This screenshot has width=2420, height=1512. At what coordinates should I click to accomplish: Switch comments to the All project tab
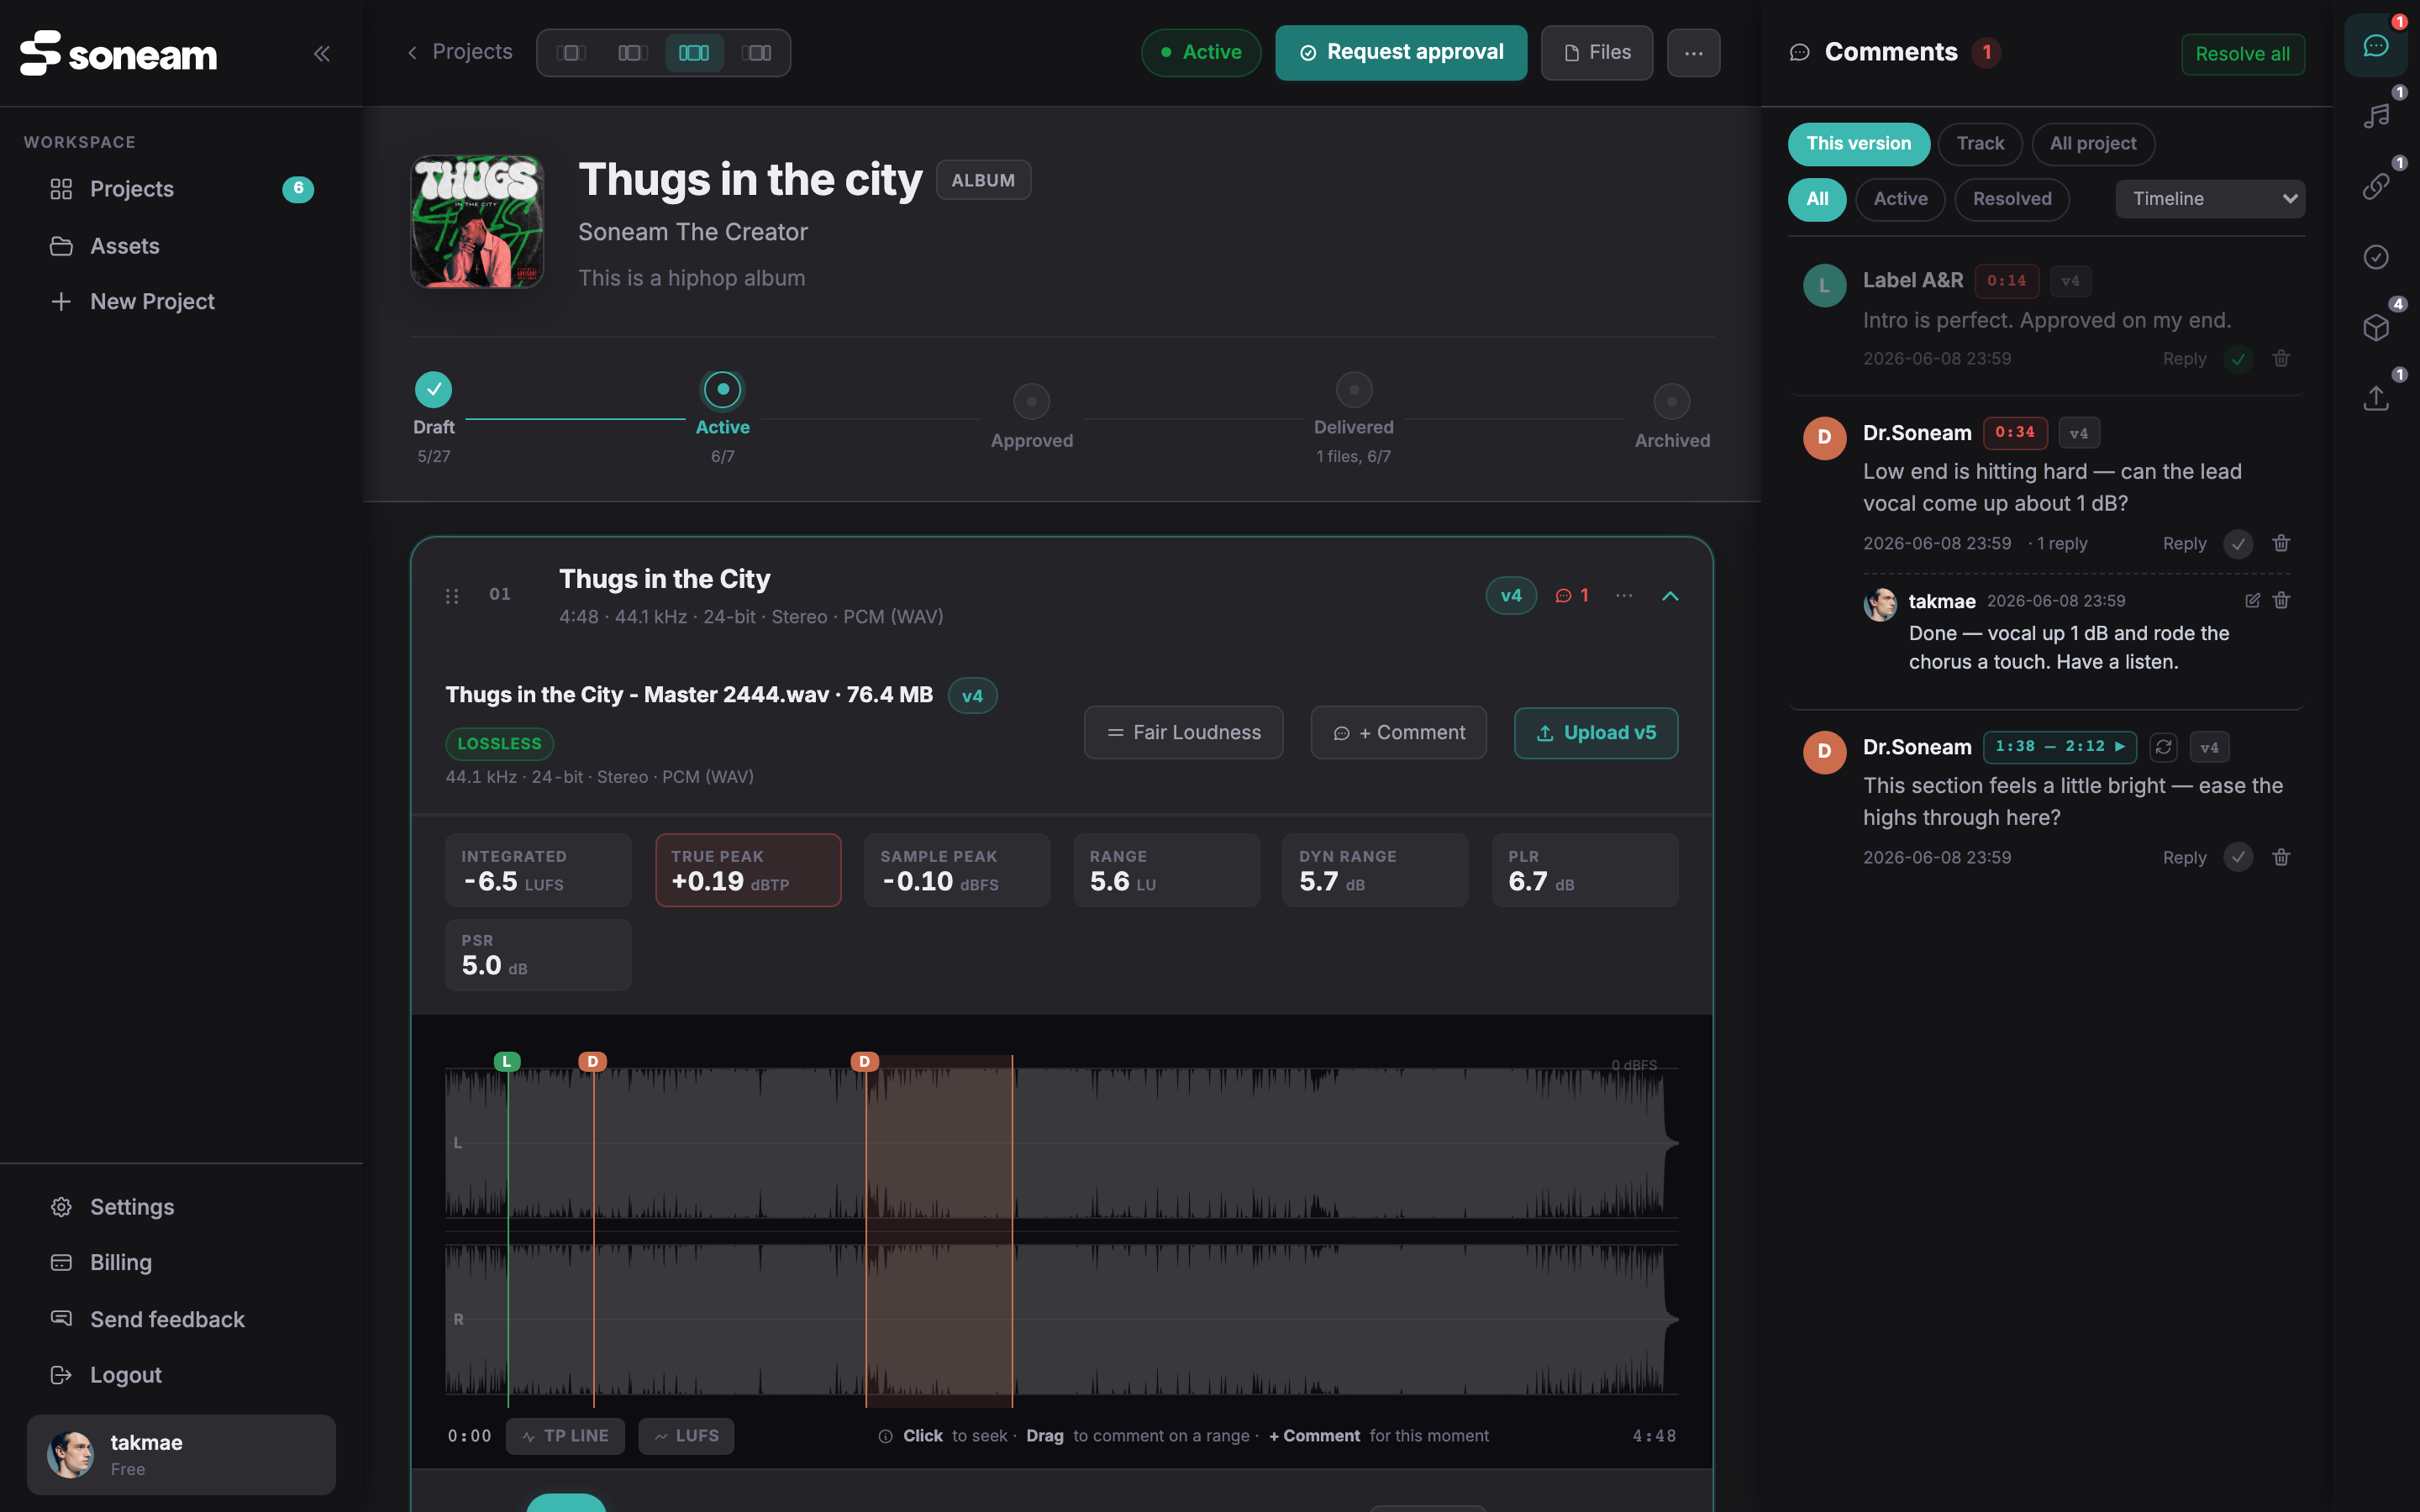pos(2092,144)
